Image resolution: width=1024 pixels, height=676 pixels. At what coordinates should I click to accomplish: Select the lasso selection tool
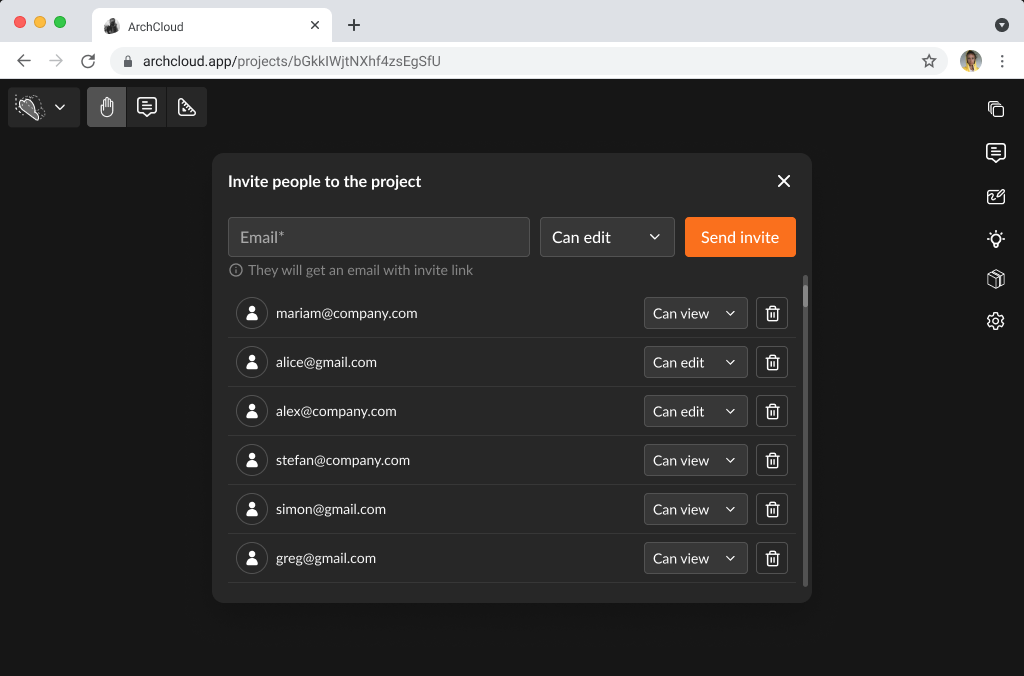30,107
